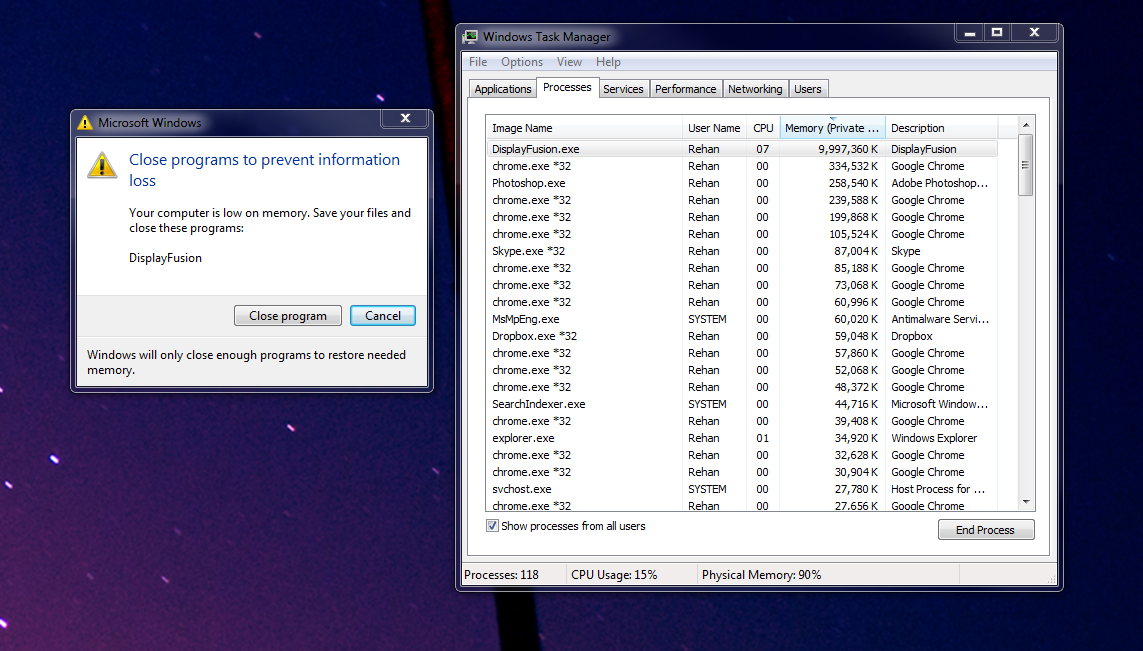
Task: Switch to the Networking tab
Action: point(755,89)
